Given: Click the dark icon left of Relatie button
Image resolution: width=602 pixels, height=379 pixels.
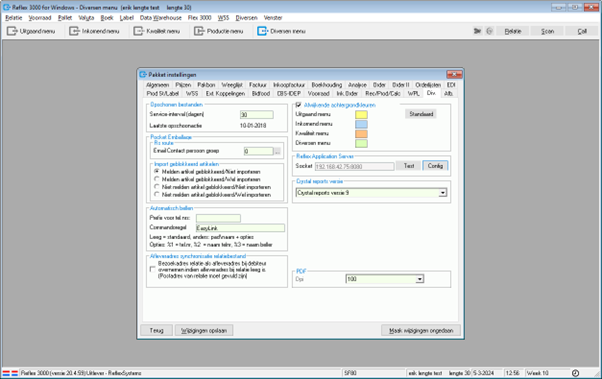Looking at the screenshot, I should coord(477,31).
